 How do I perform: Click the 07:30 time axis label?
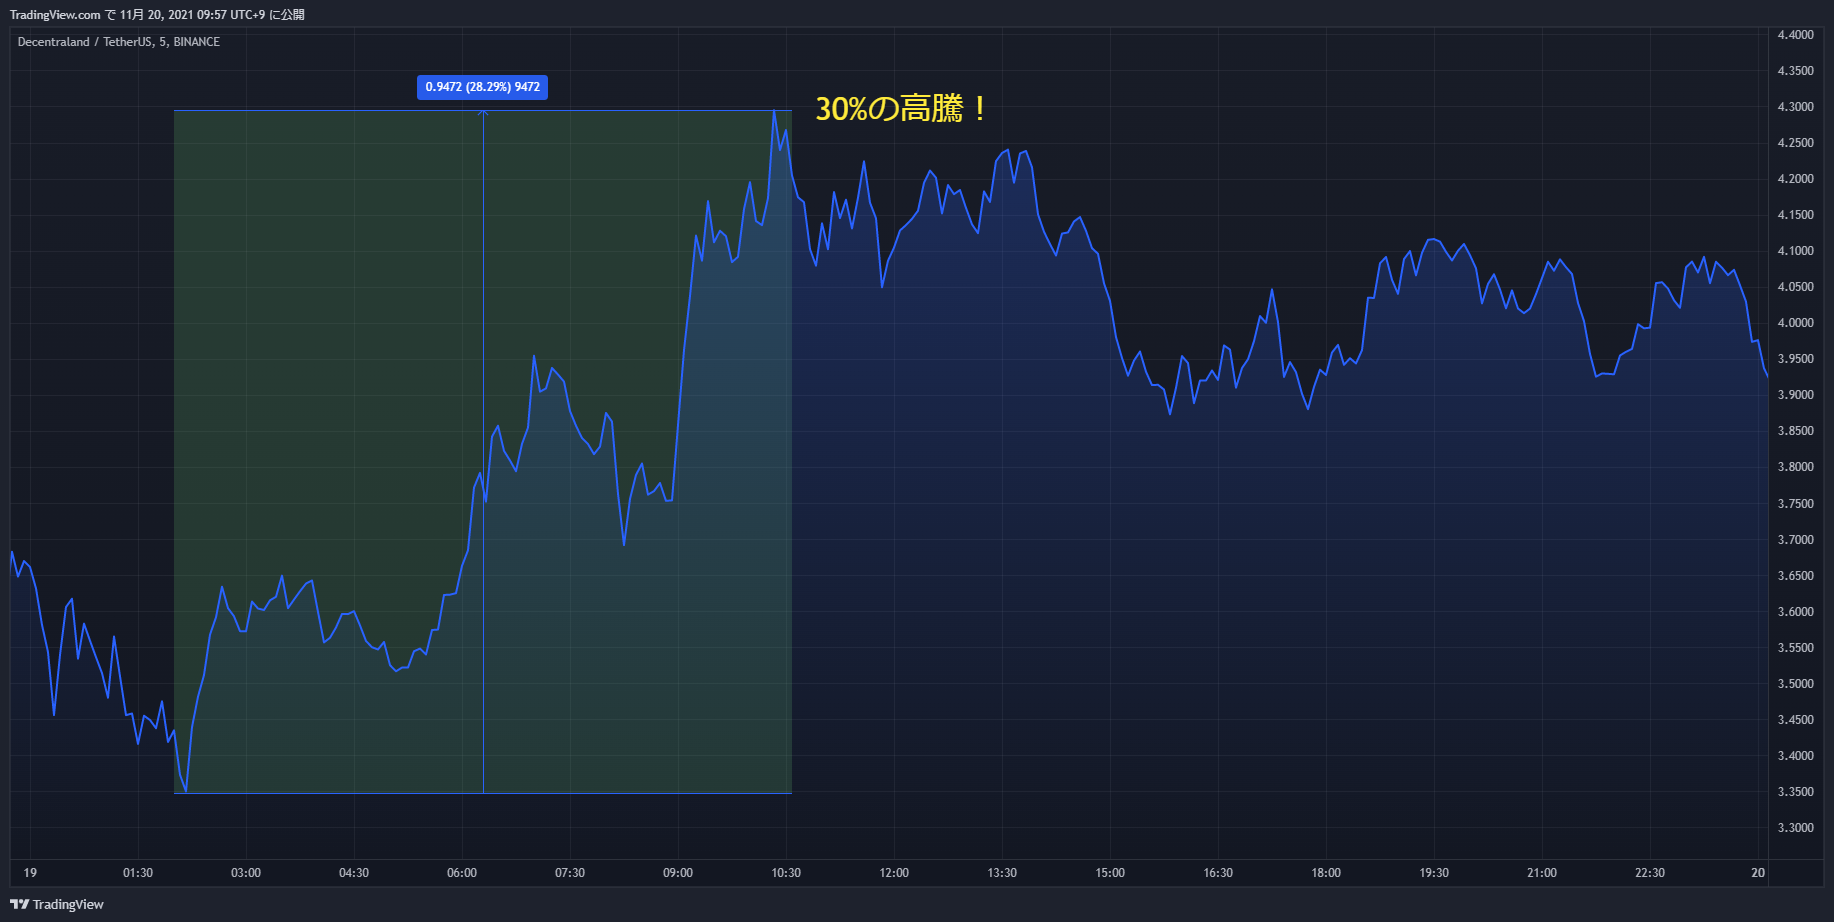(x=570, y=873)
